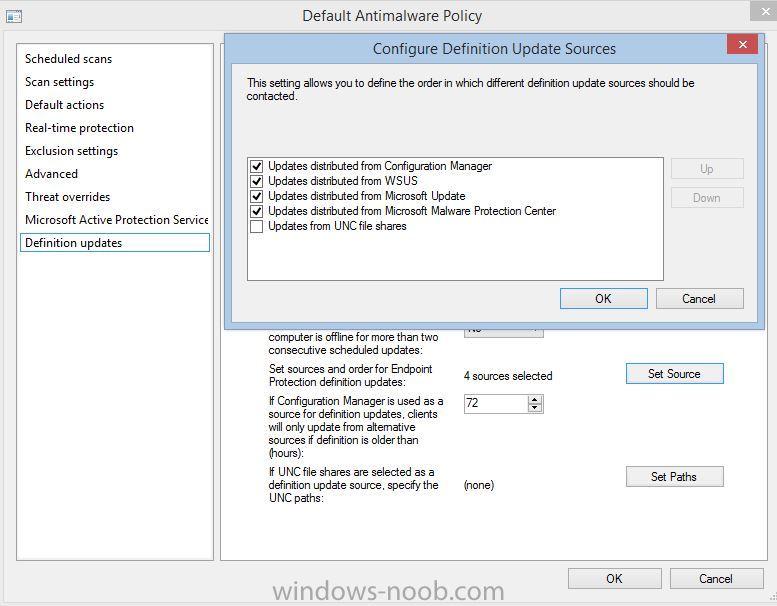Click the Set Paths button
Viewport: 777px width, 606px height.
[674, 477]
